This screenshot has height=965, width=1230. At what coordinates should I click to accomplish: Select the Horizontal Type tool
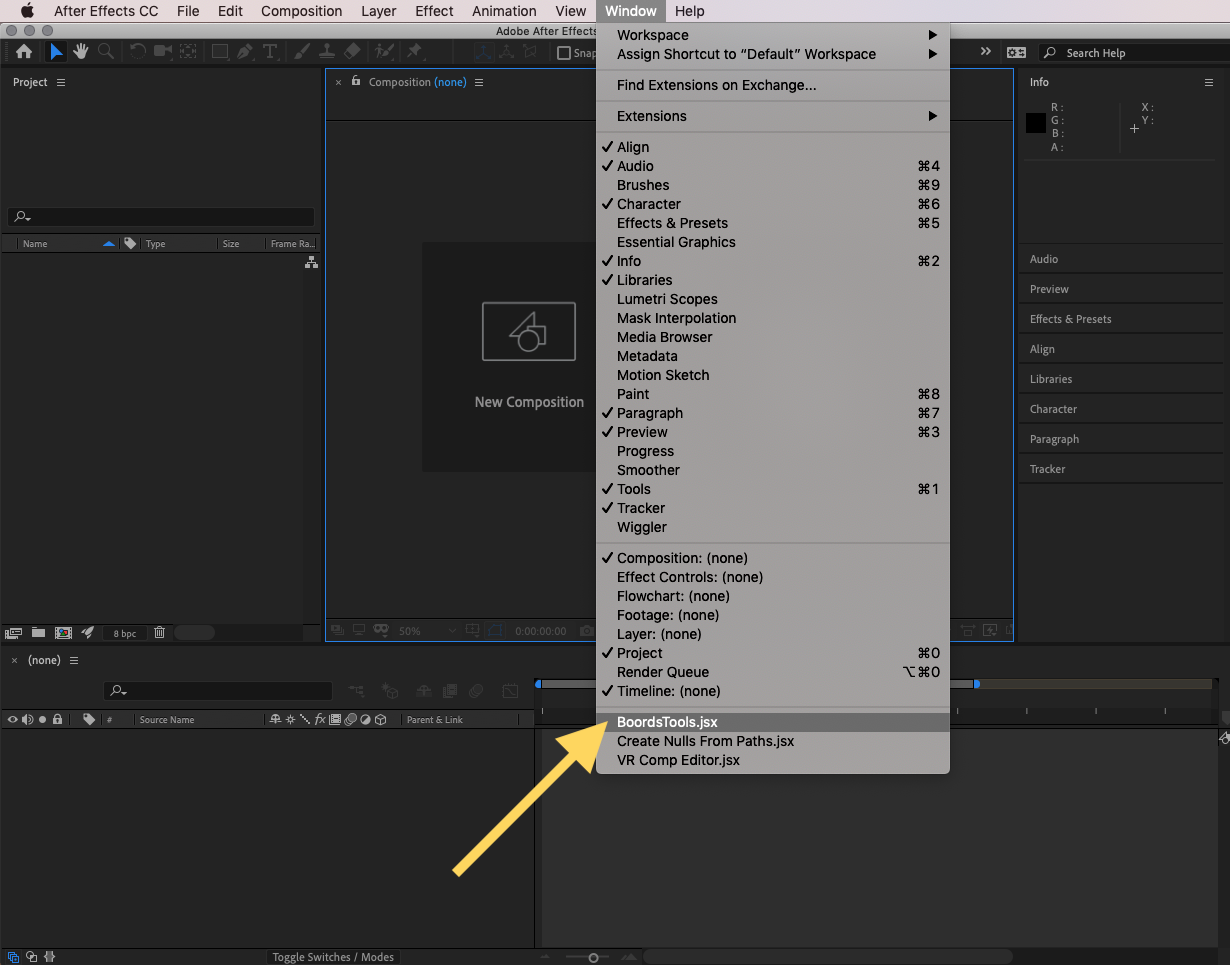click(269, 52)
